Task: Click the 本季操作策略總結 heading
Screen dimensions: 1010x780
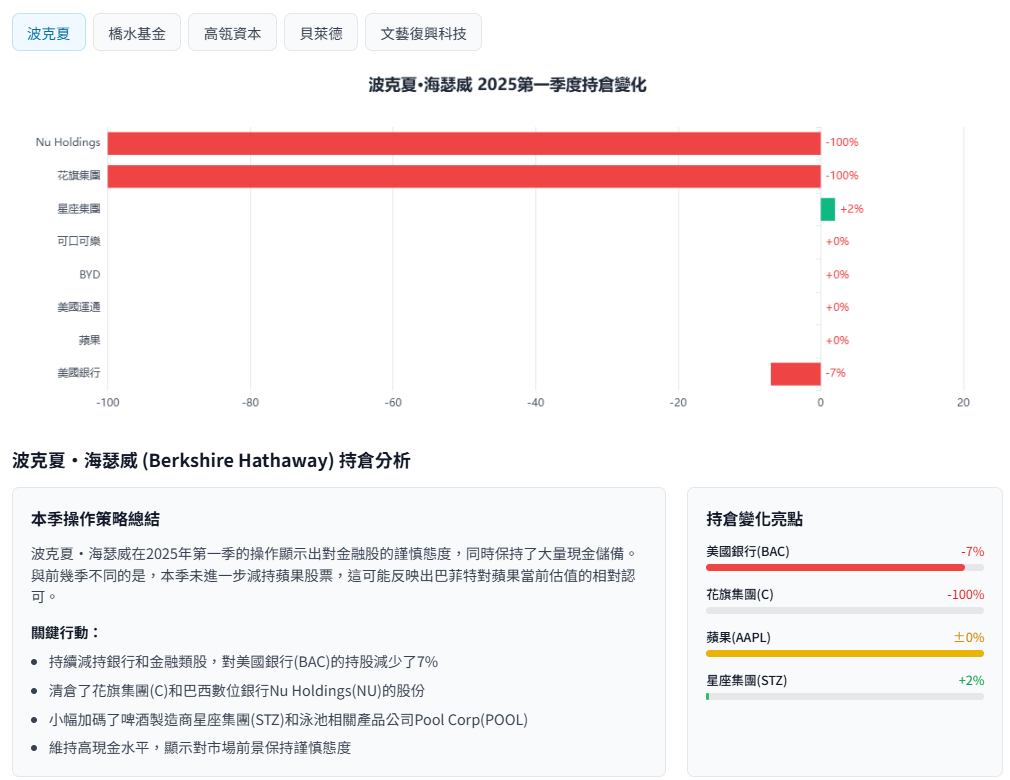Action: pyautogui.click(x=95, y=519)
